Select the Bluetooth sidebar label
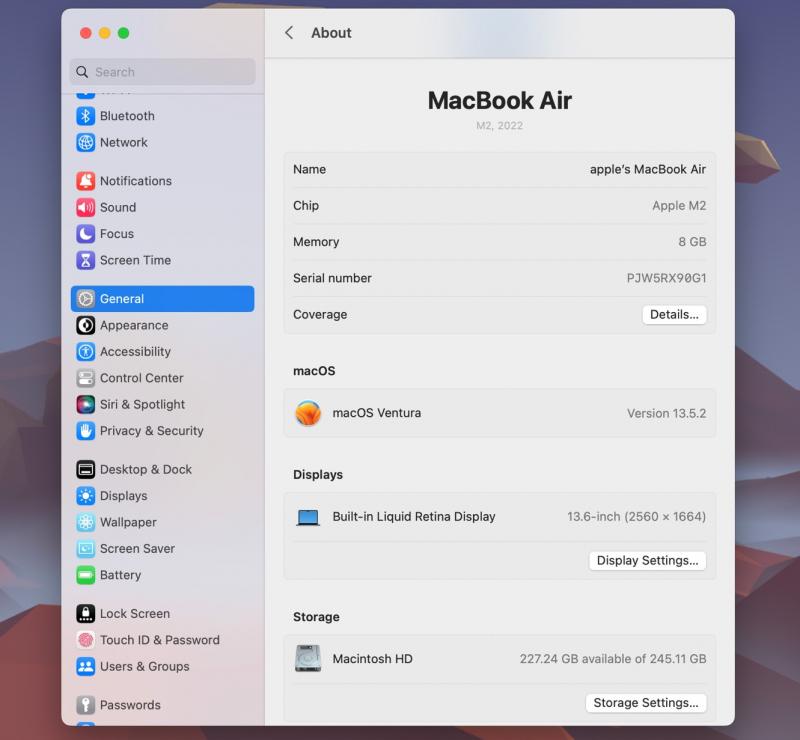 127,116
